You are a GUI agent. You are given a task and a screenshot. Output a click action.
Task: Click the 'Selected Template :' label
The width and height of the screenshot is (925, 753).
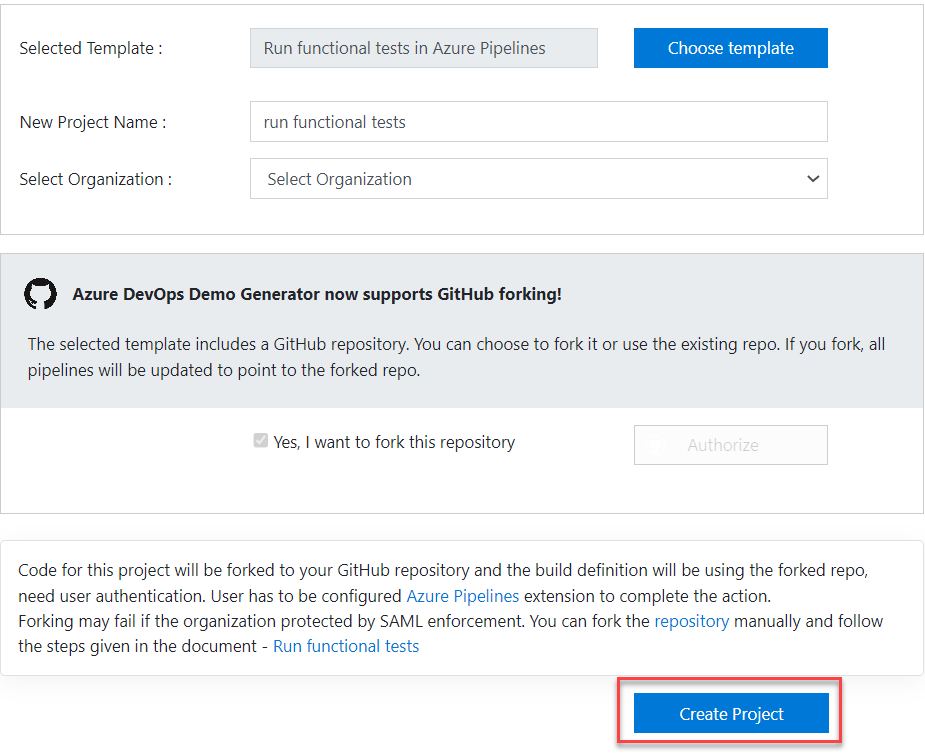pos(91,48)
